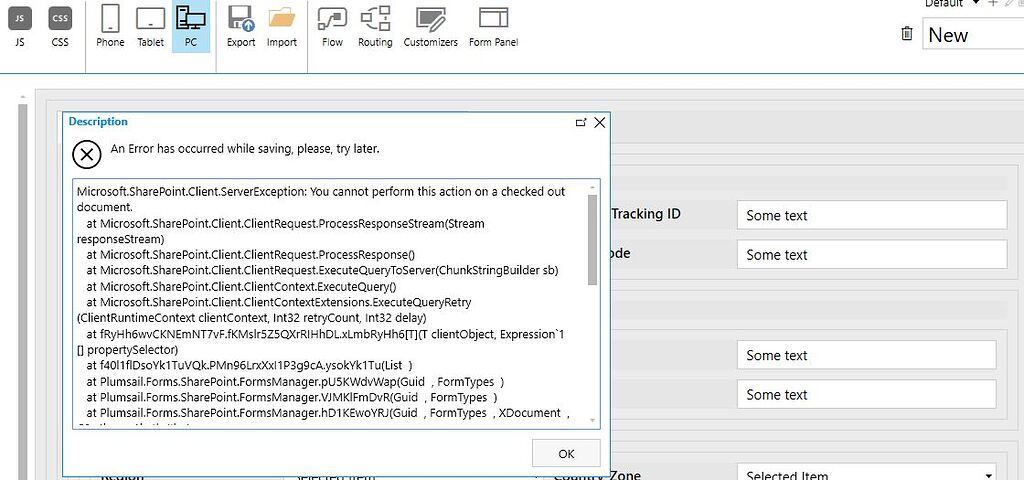Export the form

(241, 25)
